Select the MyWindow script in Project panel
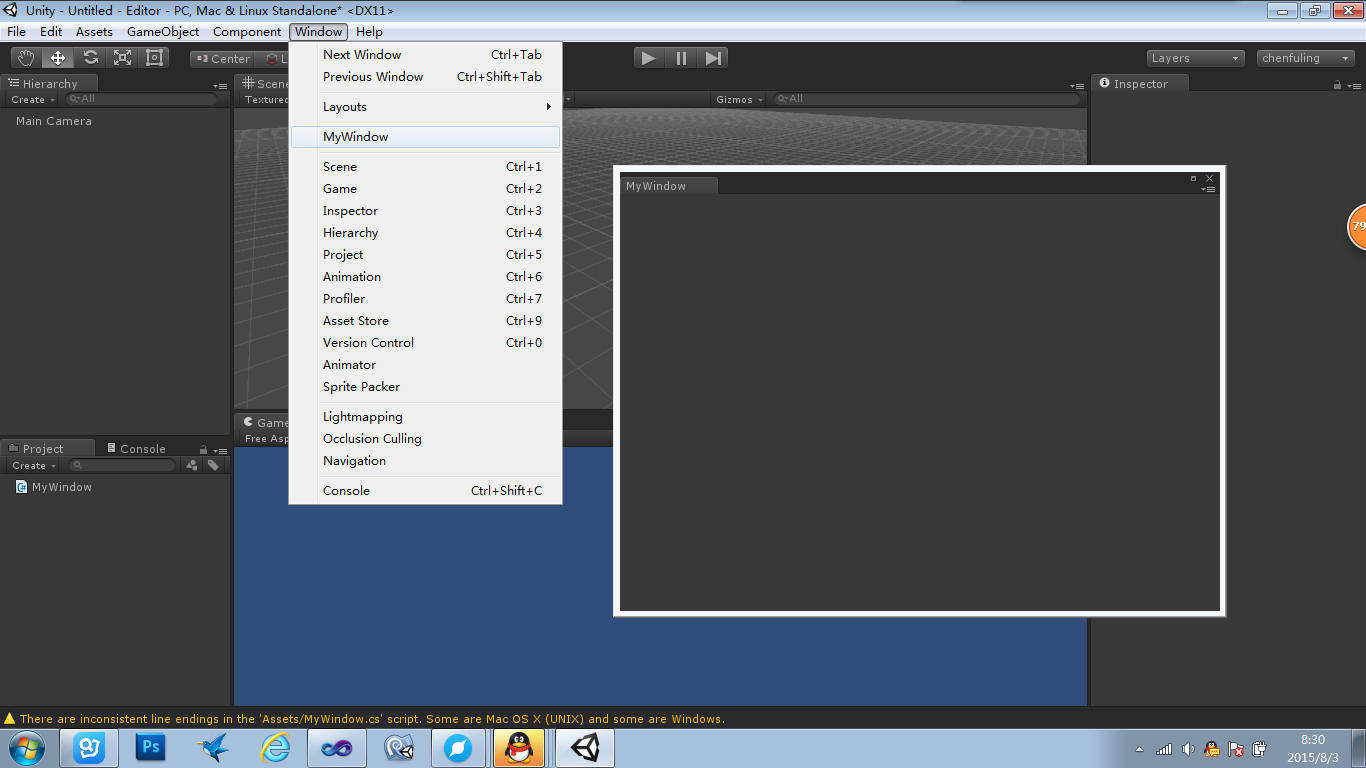 60,487
